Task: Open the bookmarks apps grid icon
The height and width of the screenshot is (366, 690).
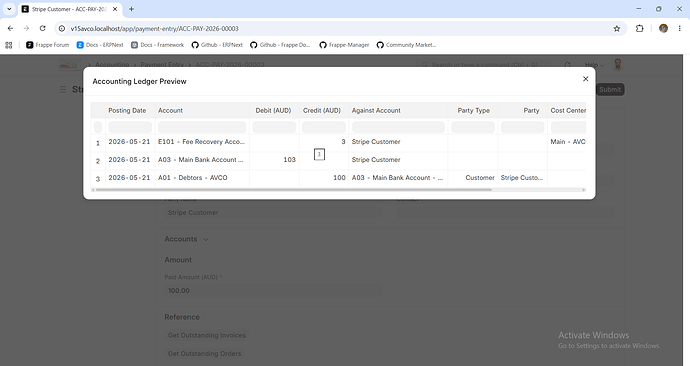Action: coord(9,45)
